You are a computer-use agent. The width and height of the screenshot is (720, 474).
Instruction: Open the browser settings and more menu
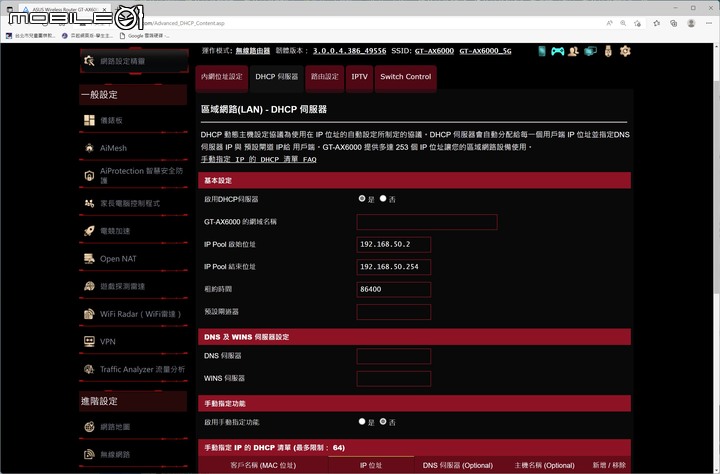[x=709, y=23]
